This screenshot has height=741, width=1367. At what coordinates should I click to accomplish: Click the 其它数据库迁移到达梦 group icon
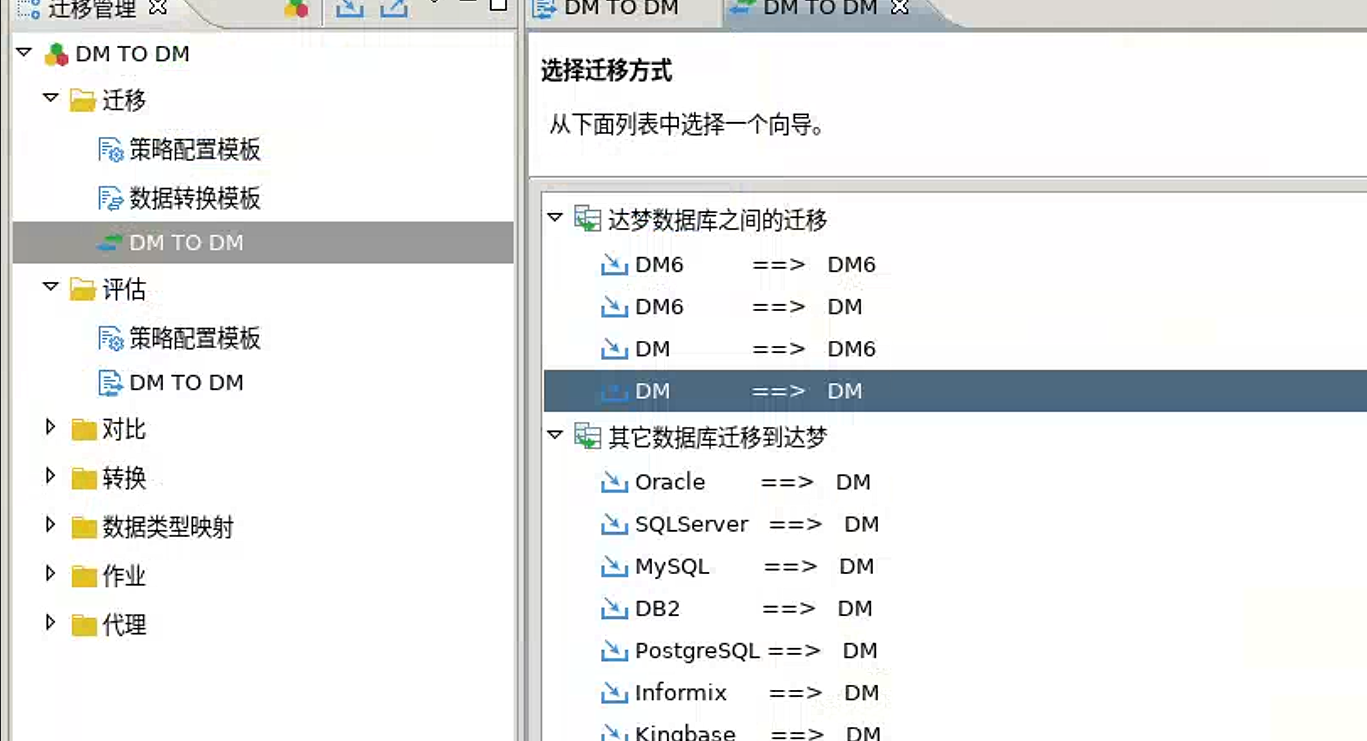click(587, 437)
